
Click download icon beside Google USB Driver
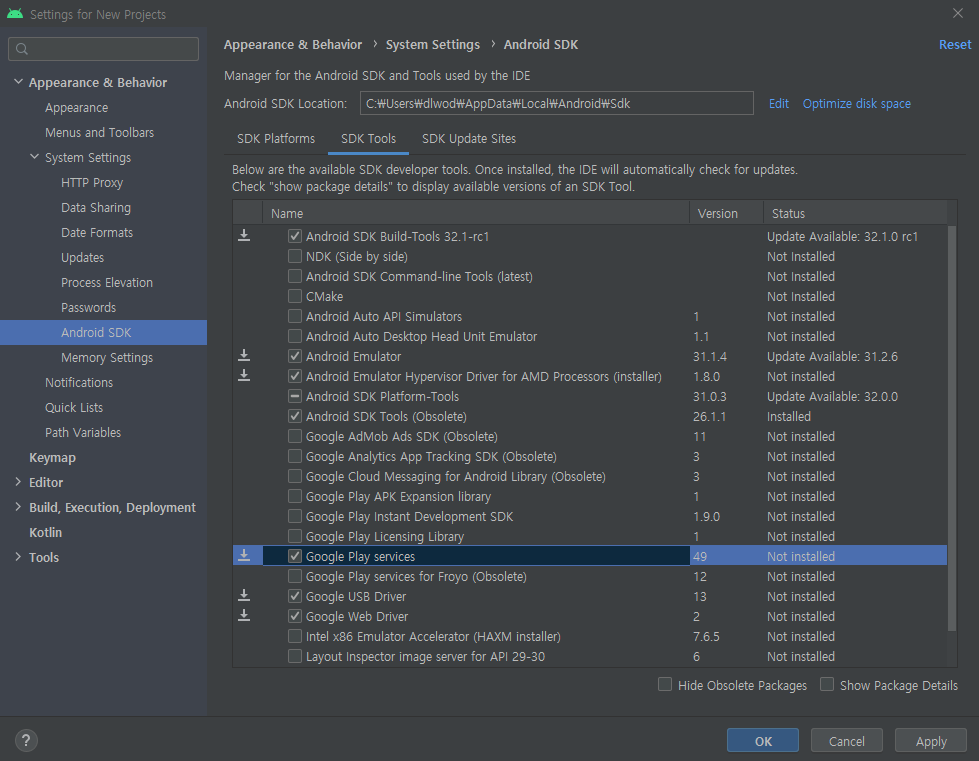pyautogui.click(x=244, y=595)
